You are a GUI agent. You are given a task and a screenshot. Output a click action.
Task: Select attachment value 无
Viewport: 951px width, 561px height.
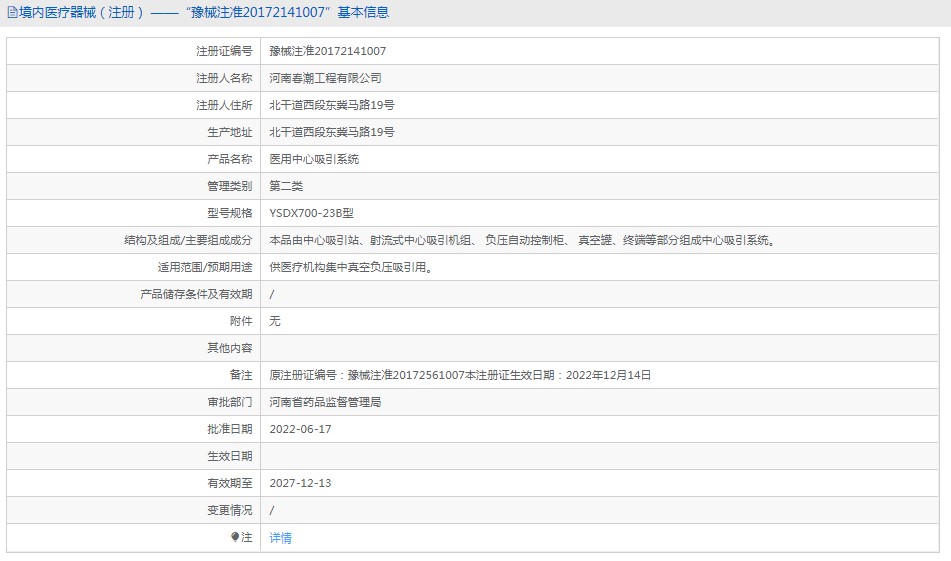coord(275,321)
